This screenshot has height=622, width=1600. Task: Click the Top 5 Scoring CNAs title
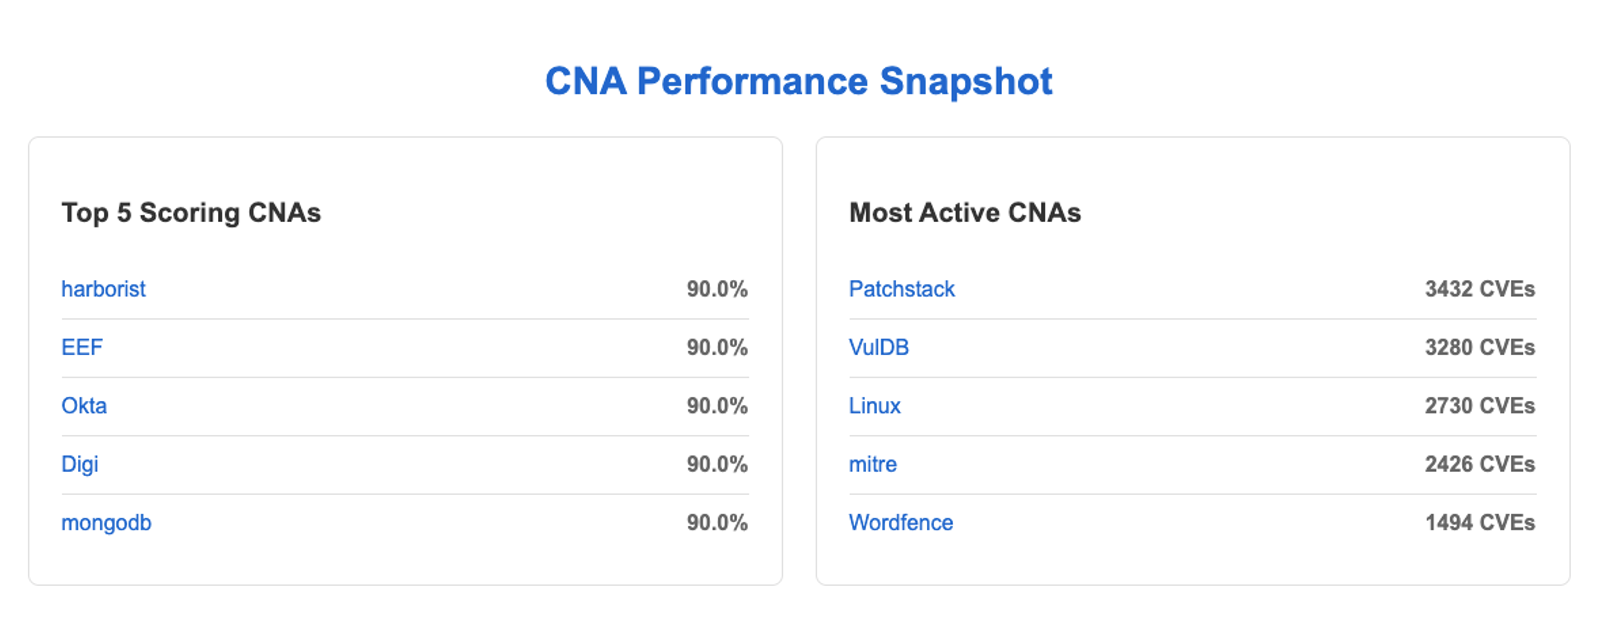click(x=191, y=212)
